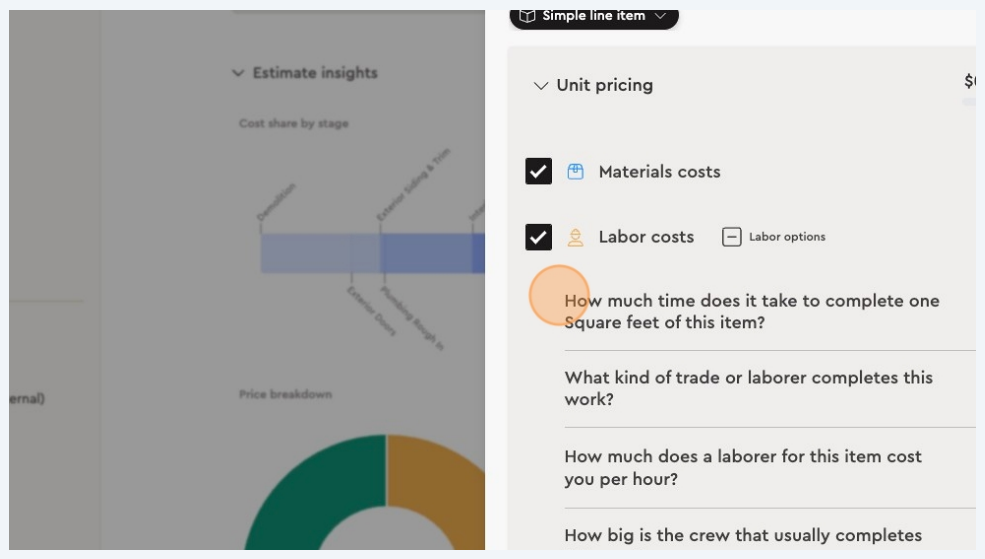Click the Labor options minus icon
The height and width of the screenshot is (559, 985).
click(732, 237)
